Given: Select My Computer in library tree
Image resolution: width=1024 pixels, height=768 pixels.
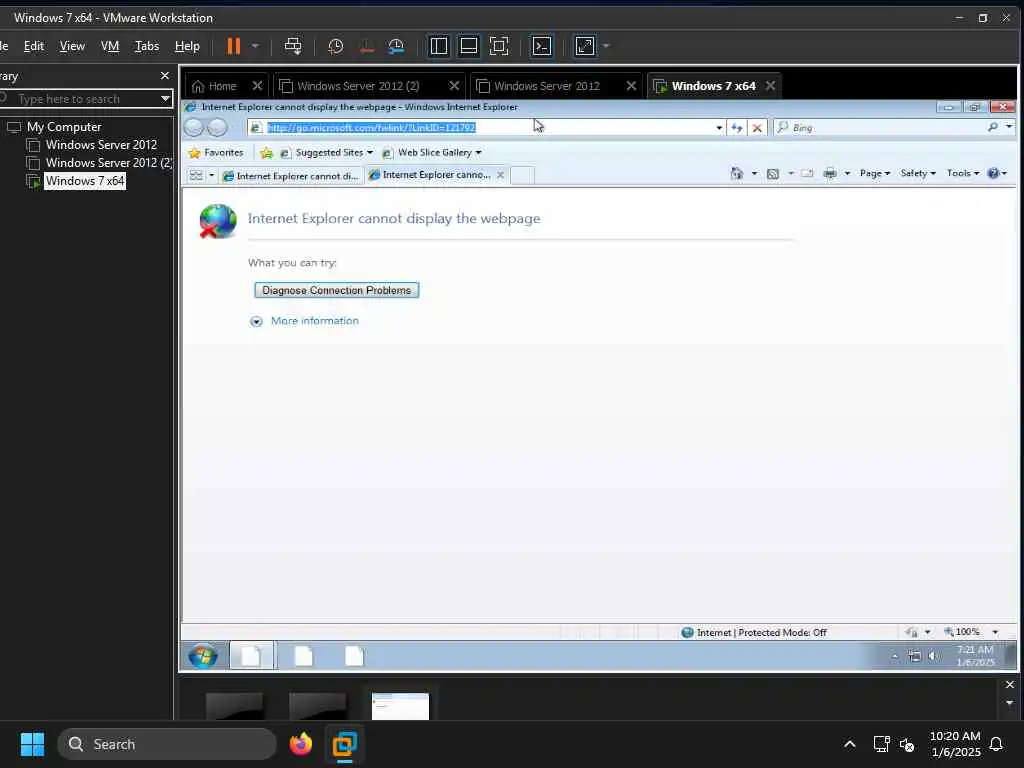Looking at the screenshot, I should pos(64,127).
